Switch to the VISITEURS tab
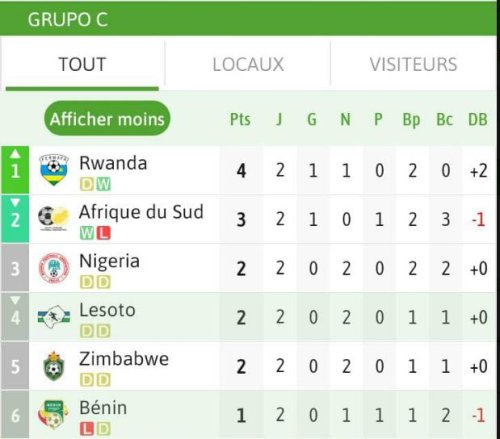This screenshot has height=439, width=500. (413, 64)
